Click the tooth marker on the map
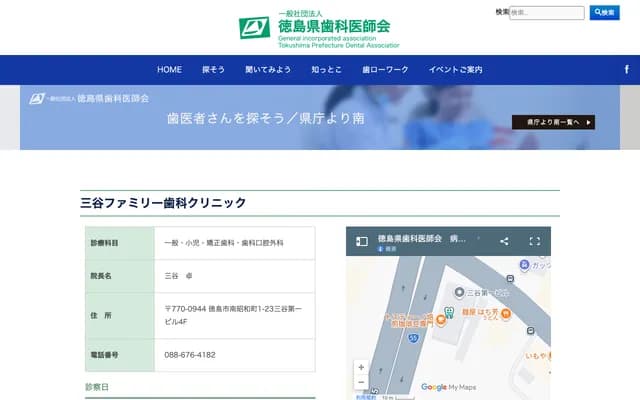 pyautogui.click(x=449, y=313)
